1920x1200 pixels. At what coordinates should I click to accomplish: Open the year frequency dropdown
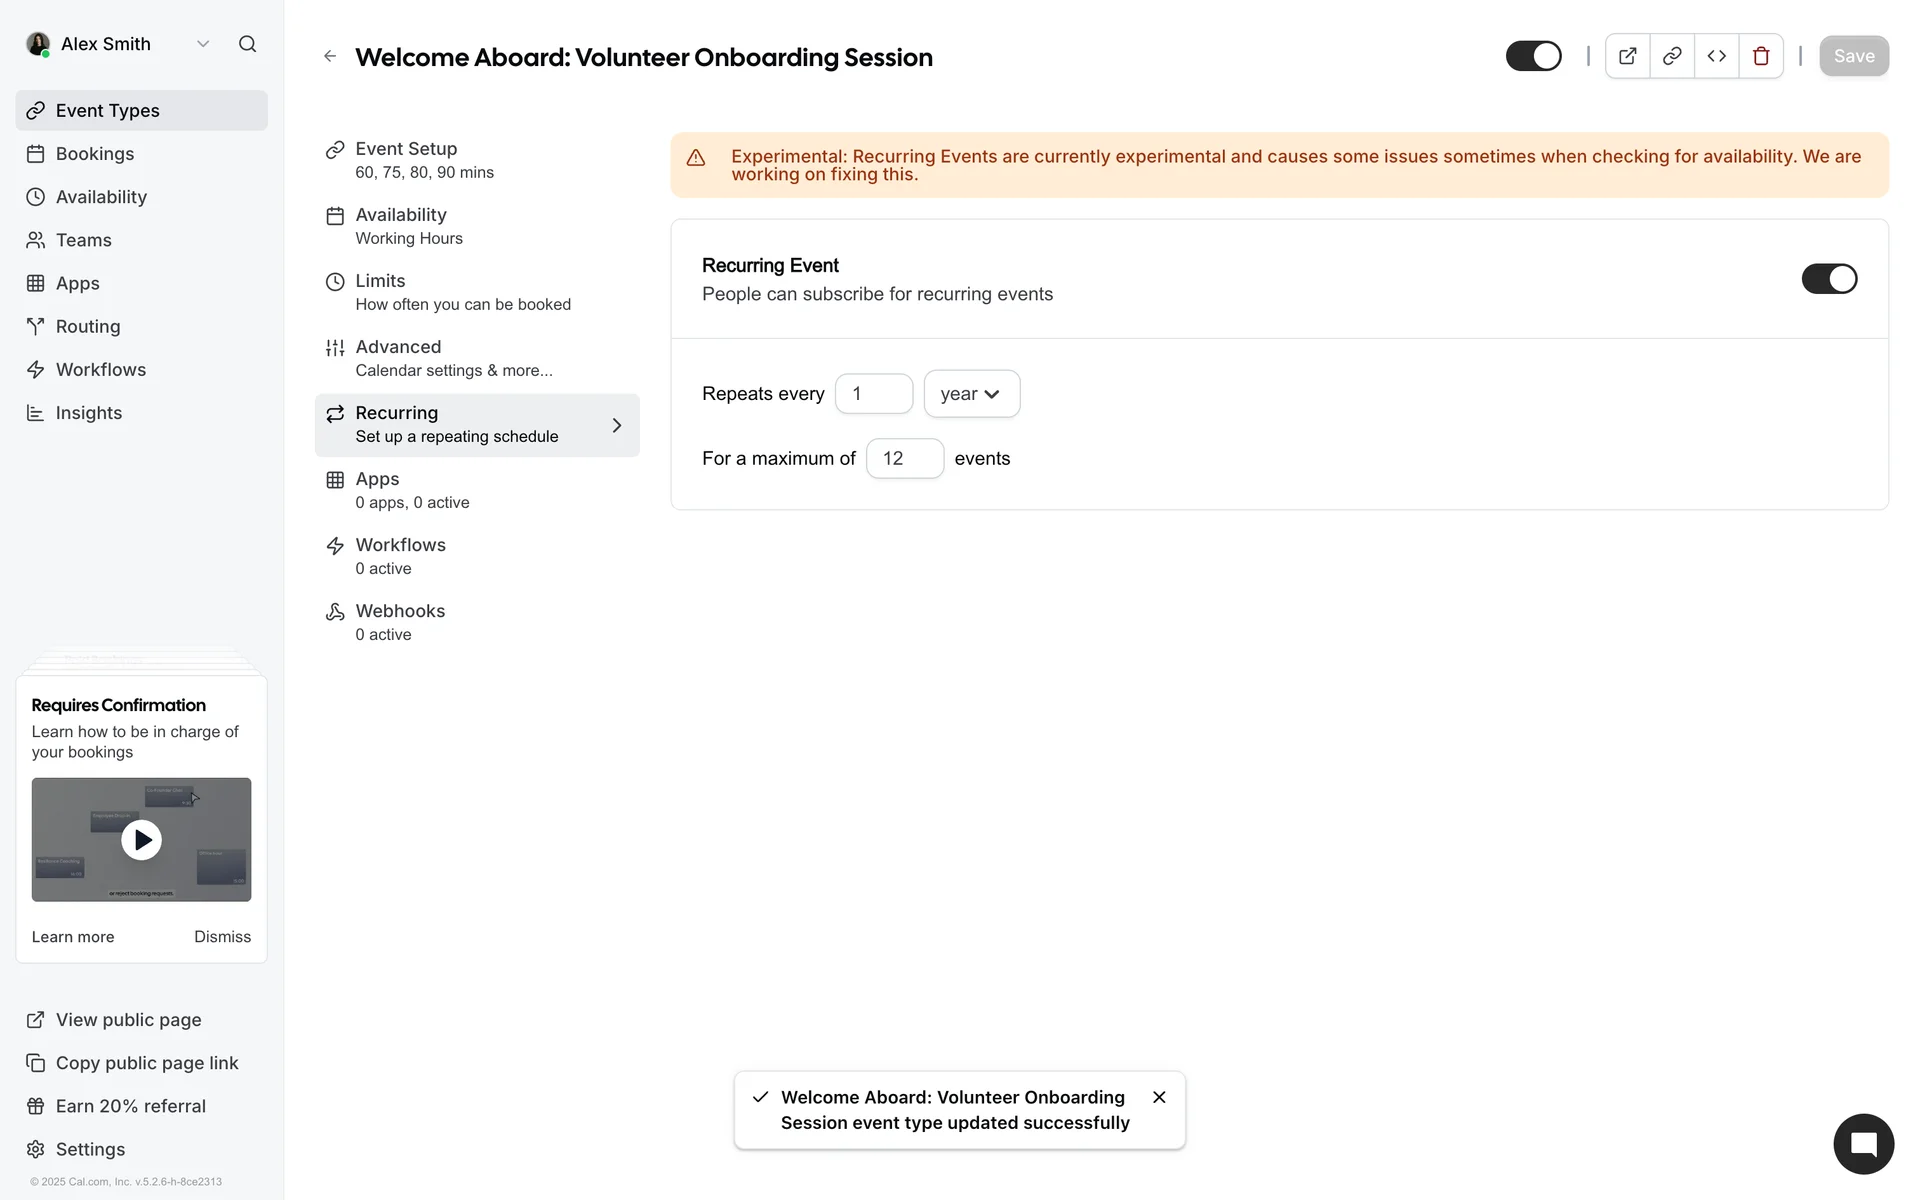(x=971, y=394)
